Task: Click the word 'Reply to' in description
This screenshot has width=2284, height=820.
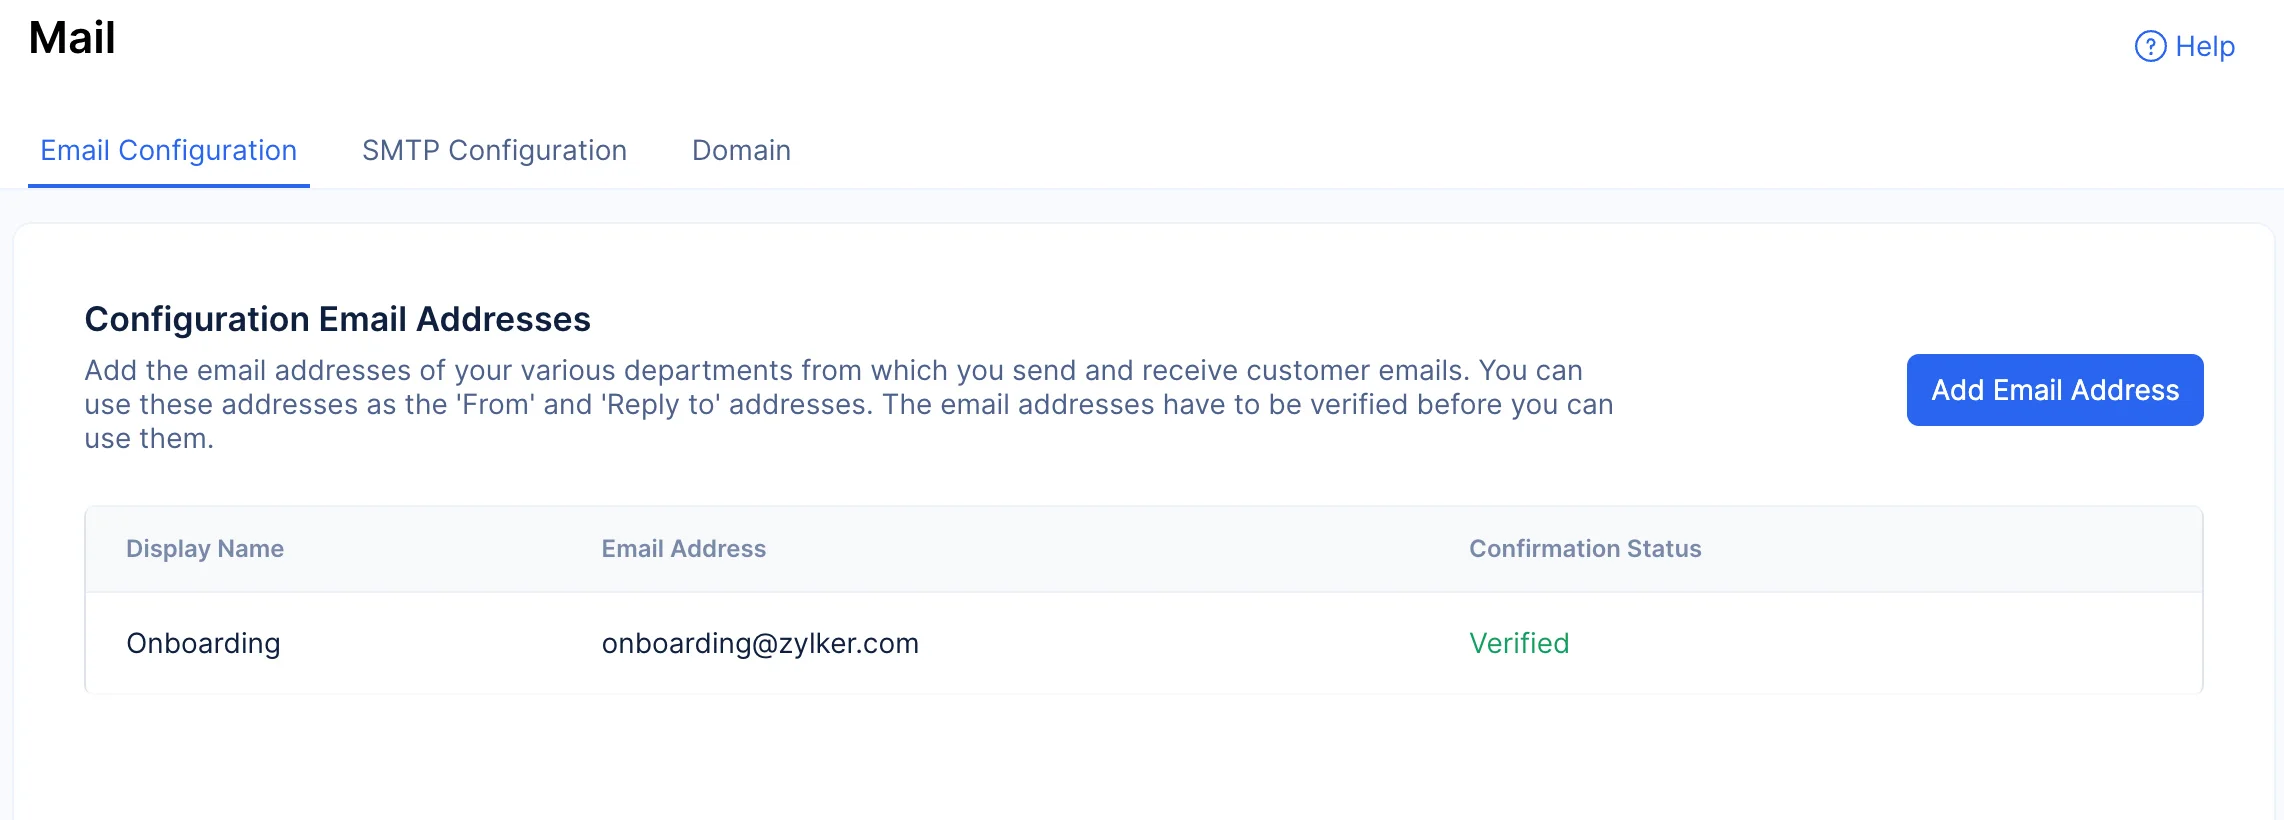Action: click(x=660, y=404)
